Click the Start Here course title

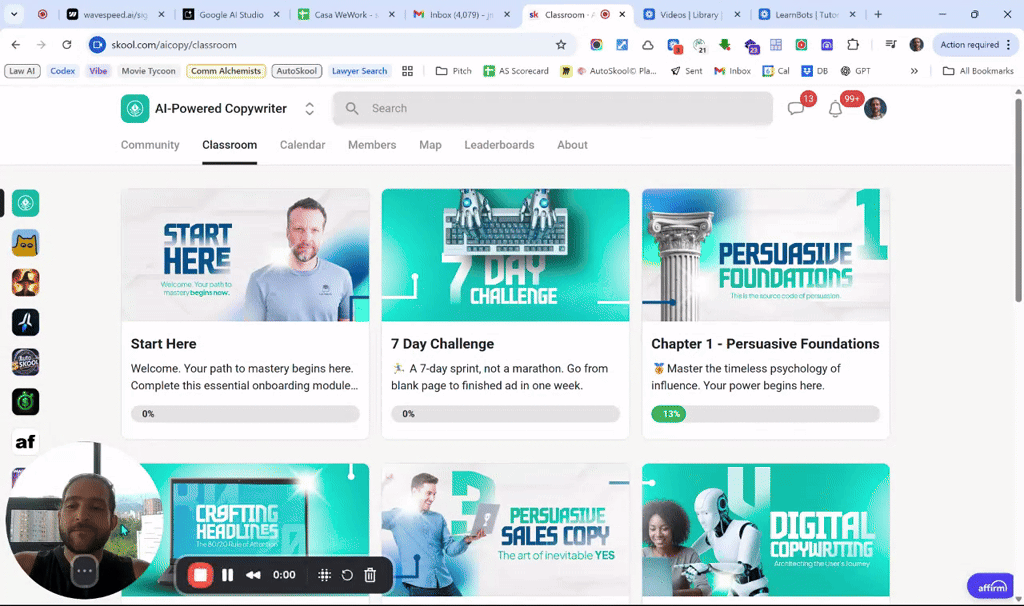click(x=163, y=344)
